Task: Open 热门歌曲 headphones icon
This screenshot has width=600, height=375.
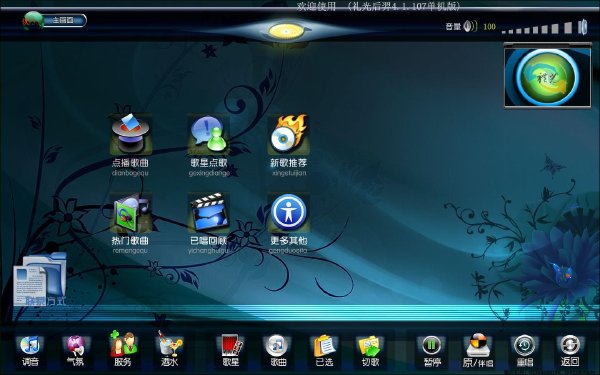Action: coord(130,213)
